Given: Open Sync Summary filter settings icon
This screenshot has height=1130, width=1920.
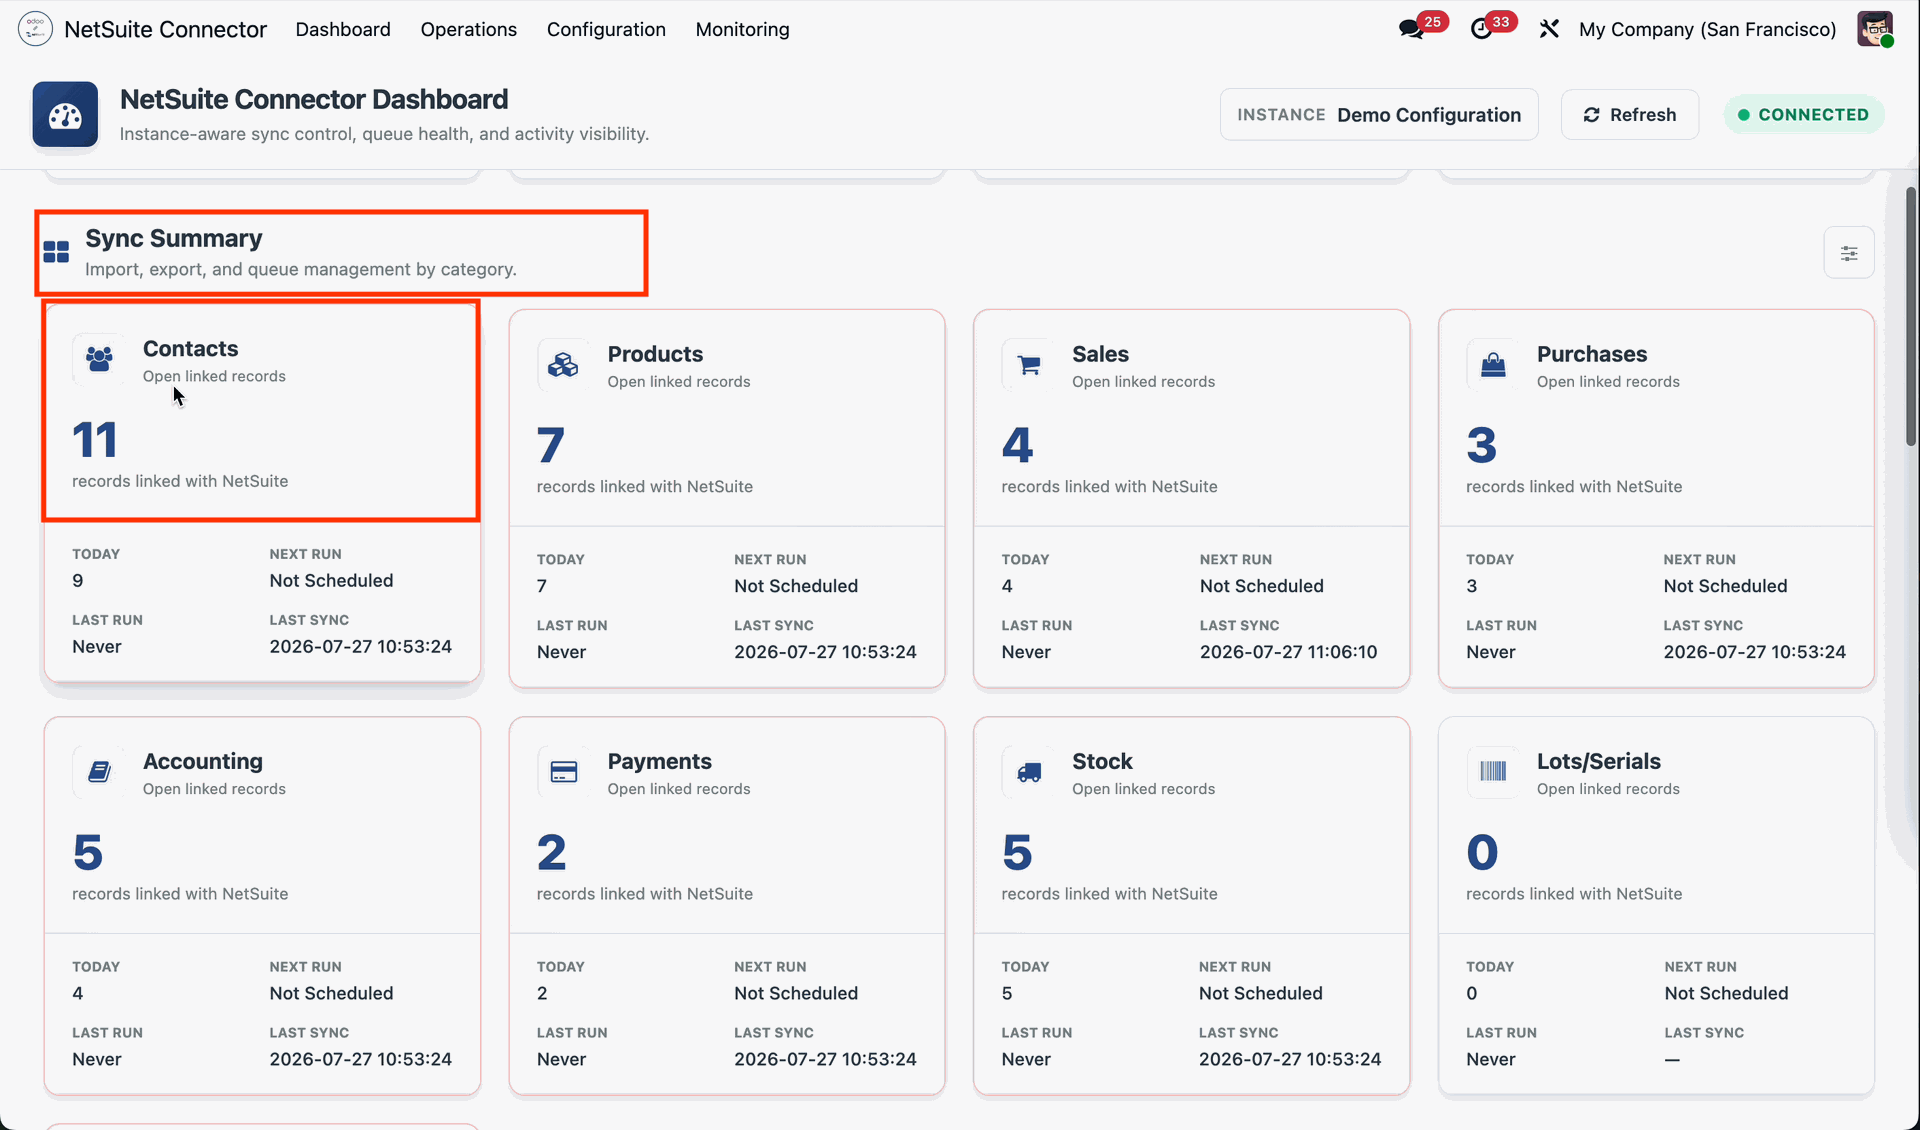Looking at the screenshot, I should (x=1849, y=253).
